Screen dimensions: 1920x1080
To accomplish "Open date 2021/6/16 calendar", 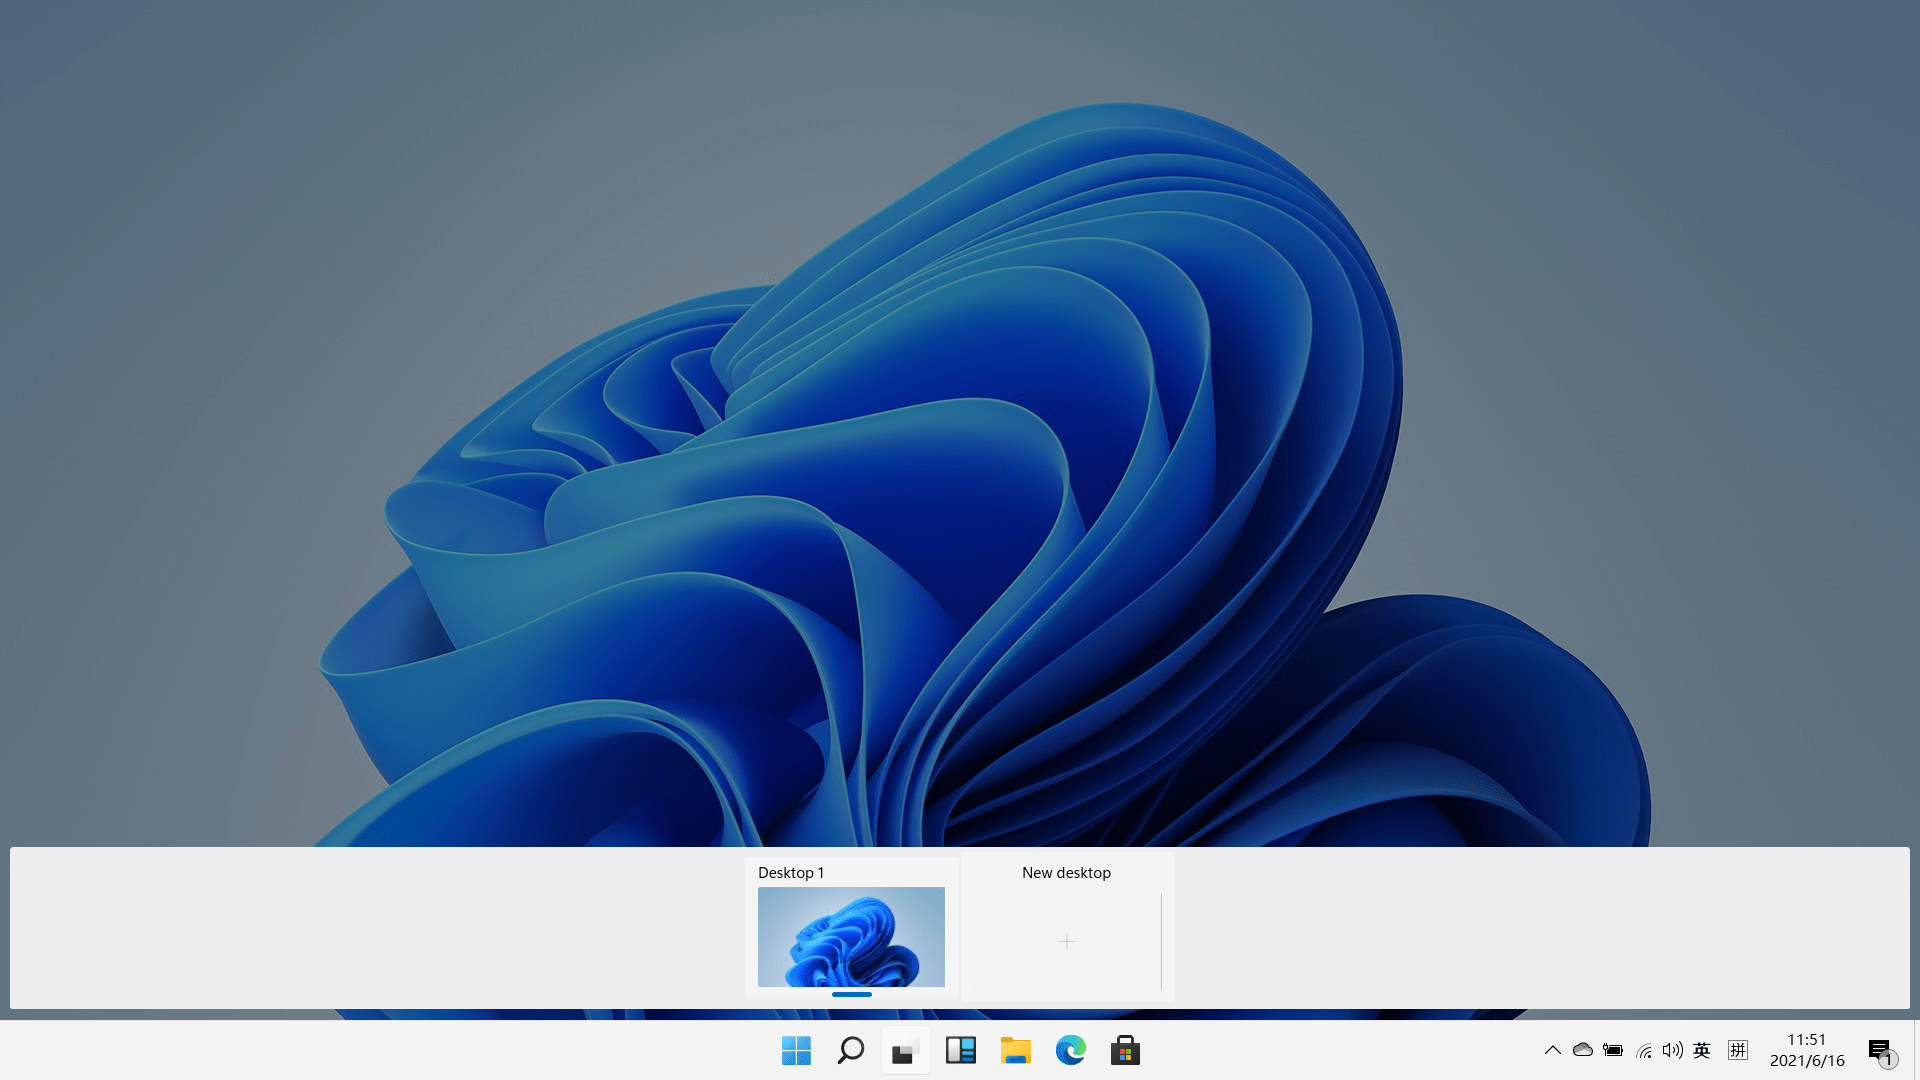I will 1807,1061.
